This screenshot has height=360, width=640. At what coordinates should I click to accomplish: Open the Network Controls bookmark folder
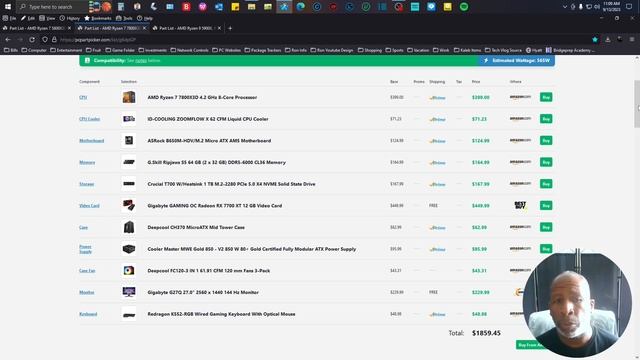click(x=189, y=50)
